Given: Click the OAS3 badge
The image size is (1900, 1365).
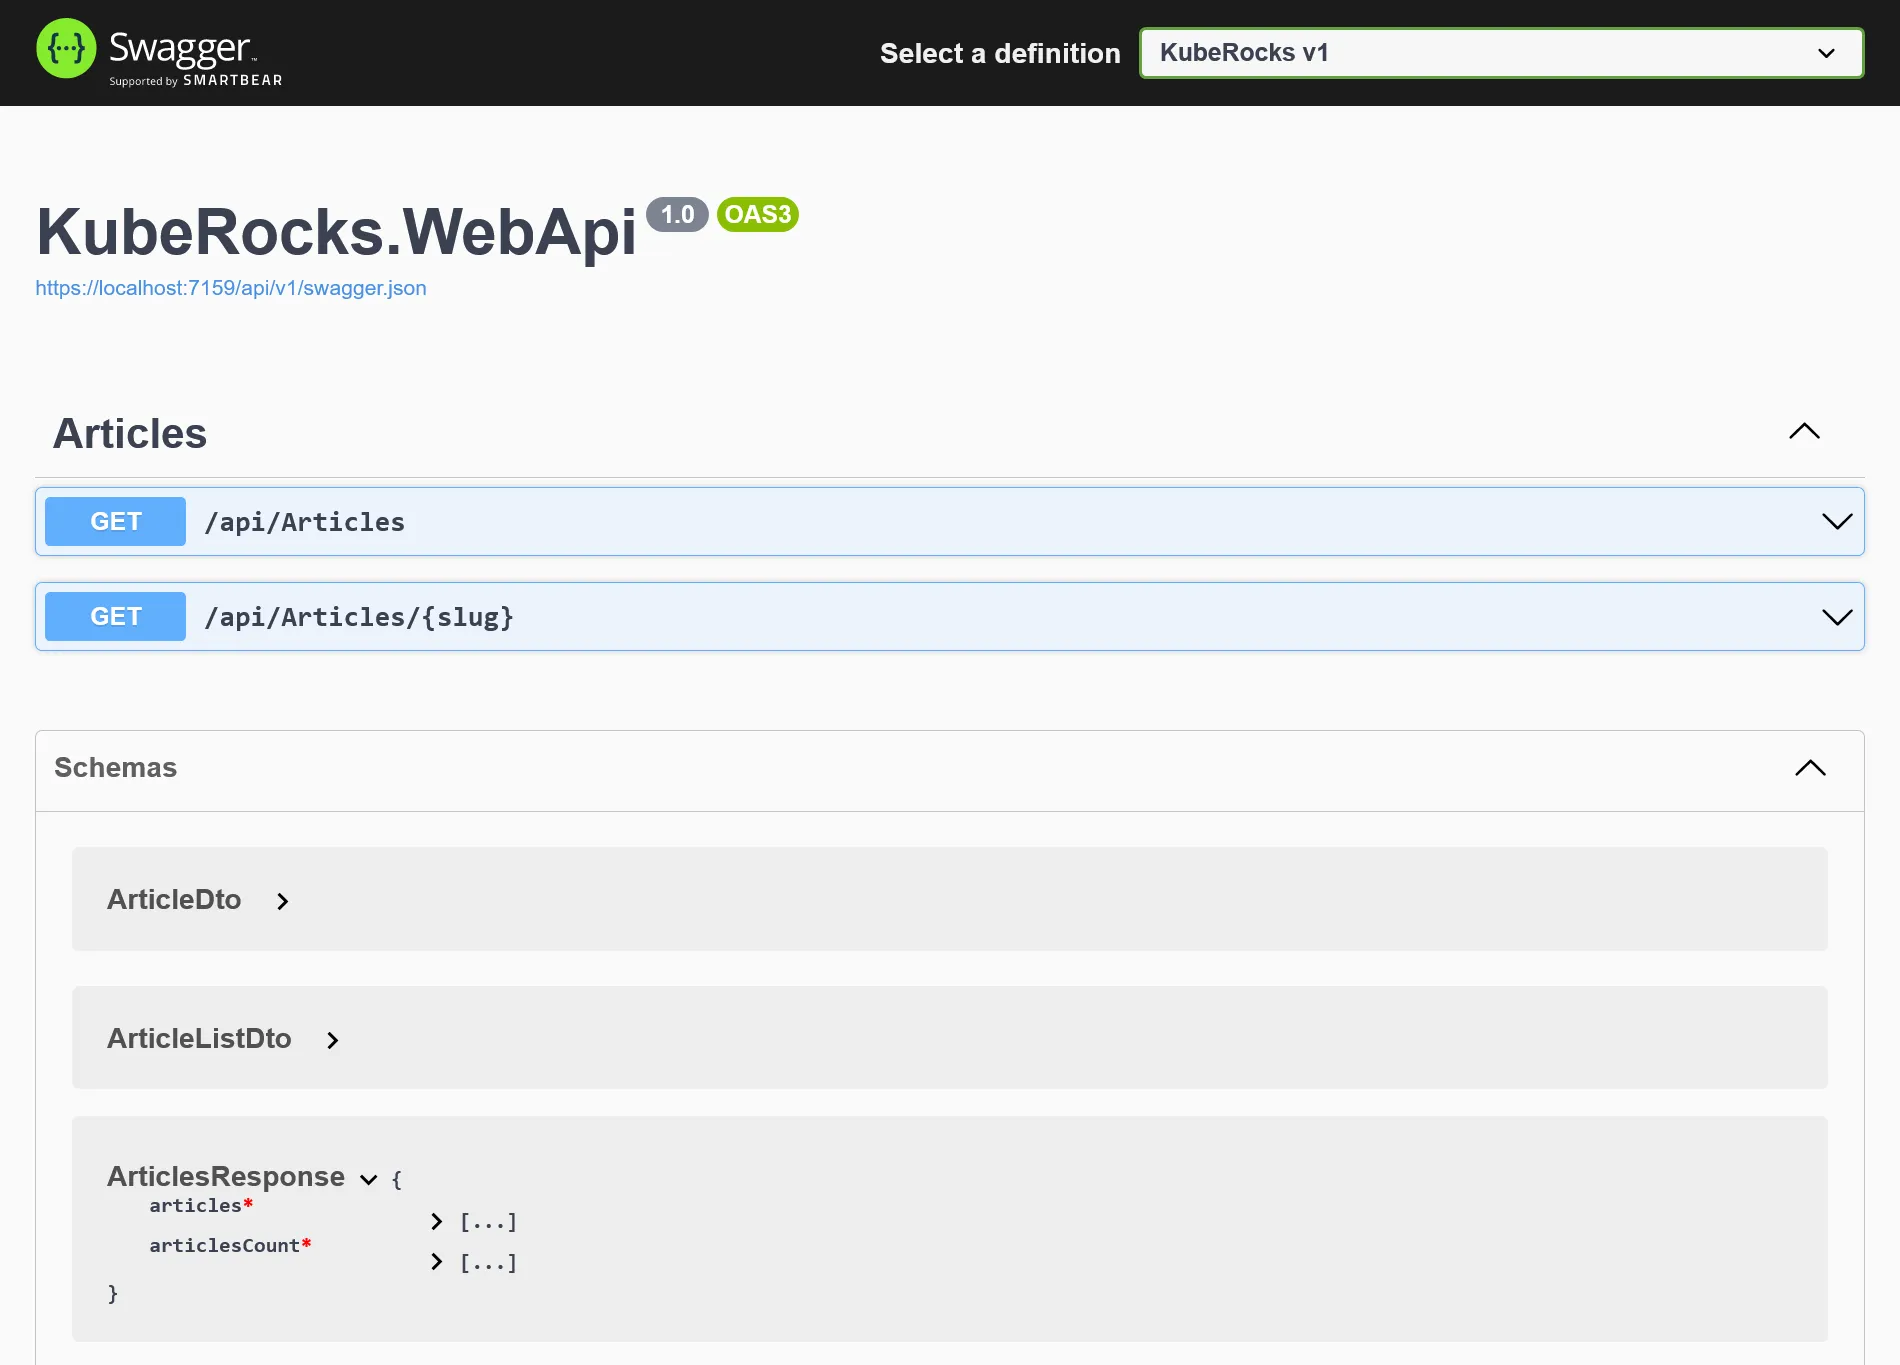Looking at the screenshot, I should (757, 215).
